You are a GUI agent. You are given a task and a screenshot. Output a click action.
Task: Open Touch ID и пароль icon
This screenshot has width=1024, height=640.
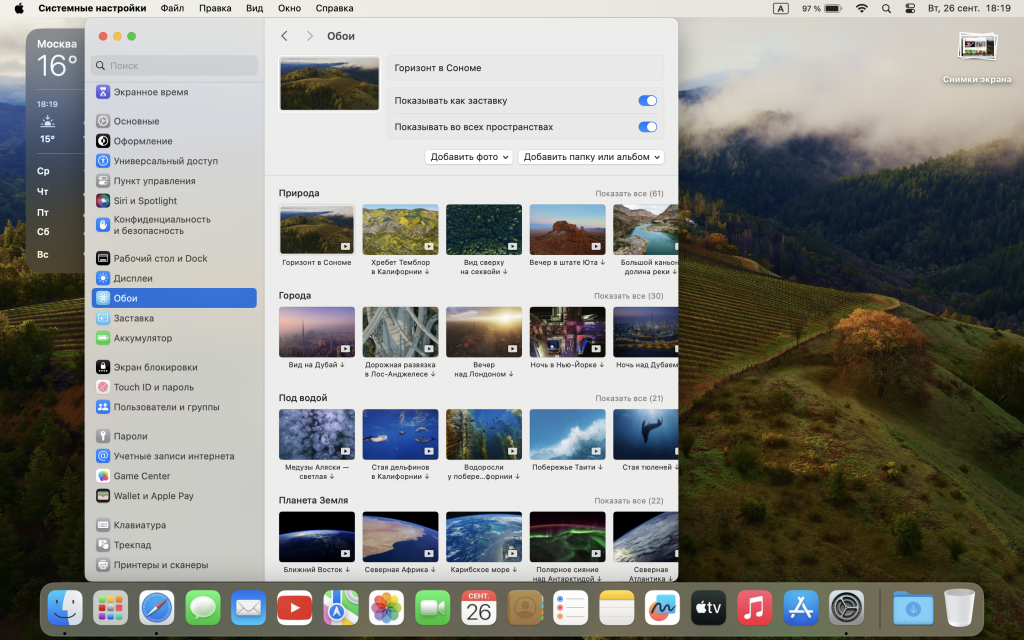coord(103,387)
